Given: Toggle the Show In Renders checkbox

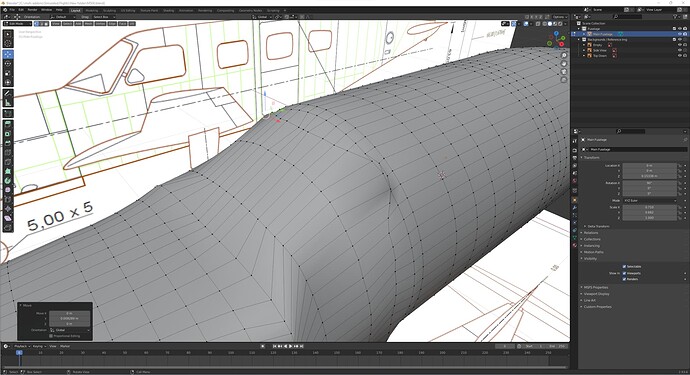Looking at the screenshot, I should (624, 279).
